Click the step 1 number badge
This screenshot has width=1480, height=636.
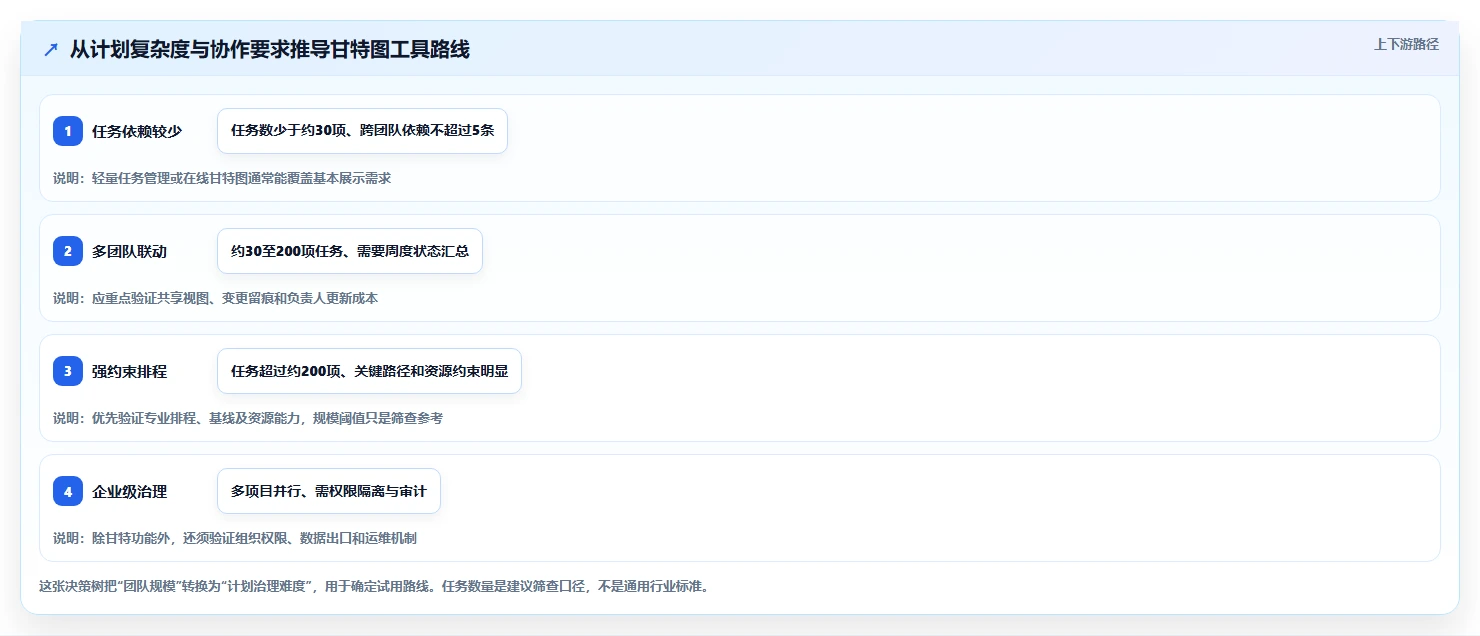(x=68, y=131)
